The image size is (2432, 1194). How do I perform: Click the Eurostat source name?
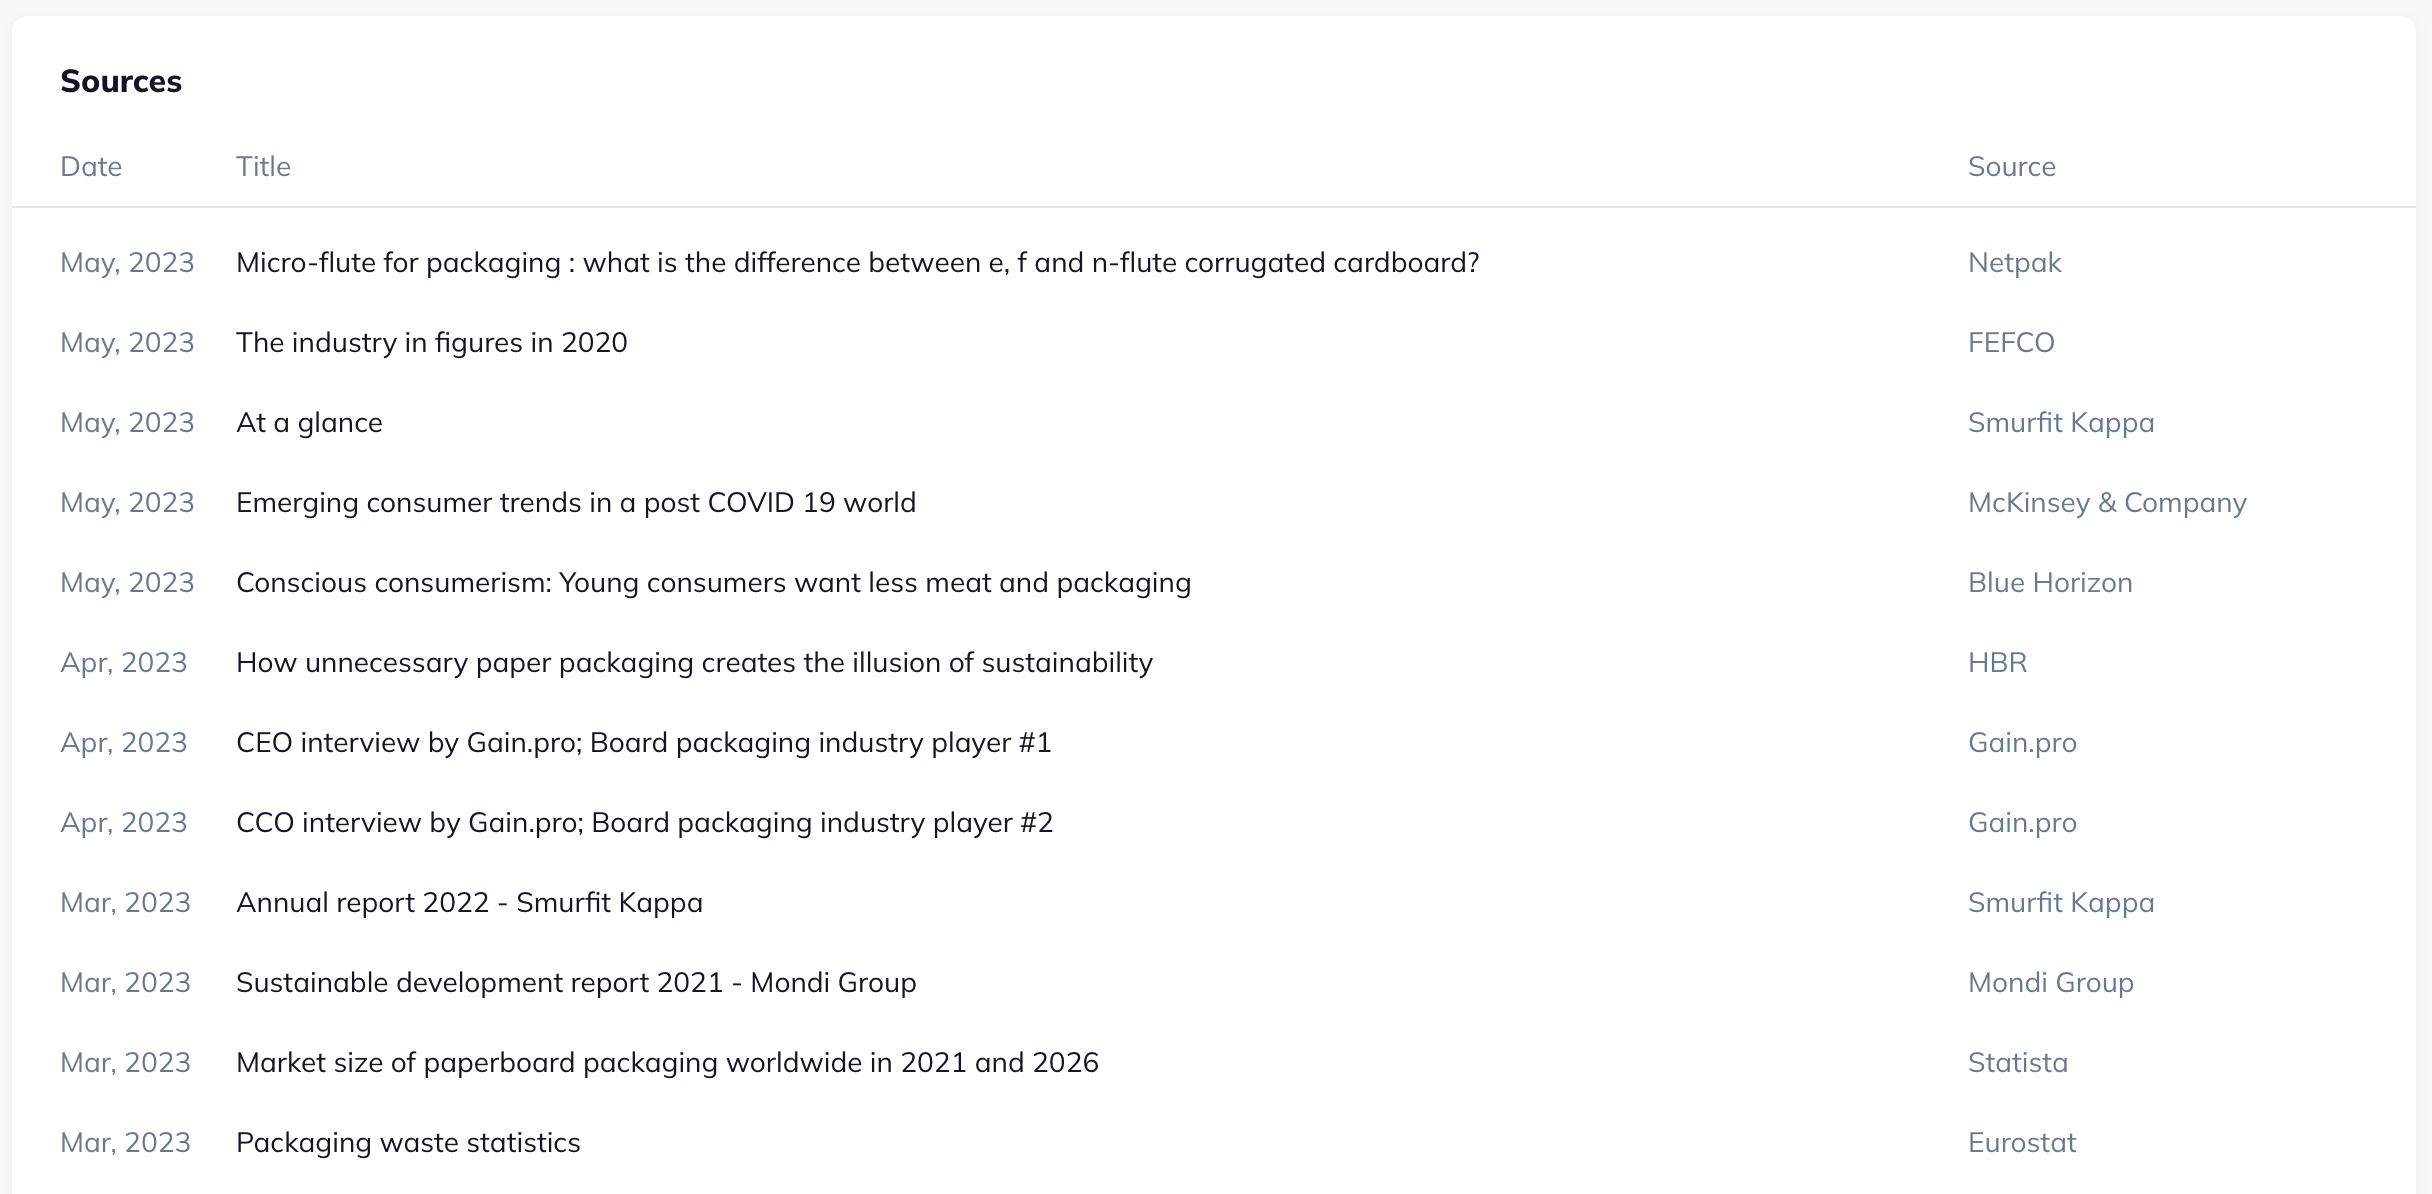2021,1143
